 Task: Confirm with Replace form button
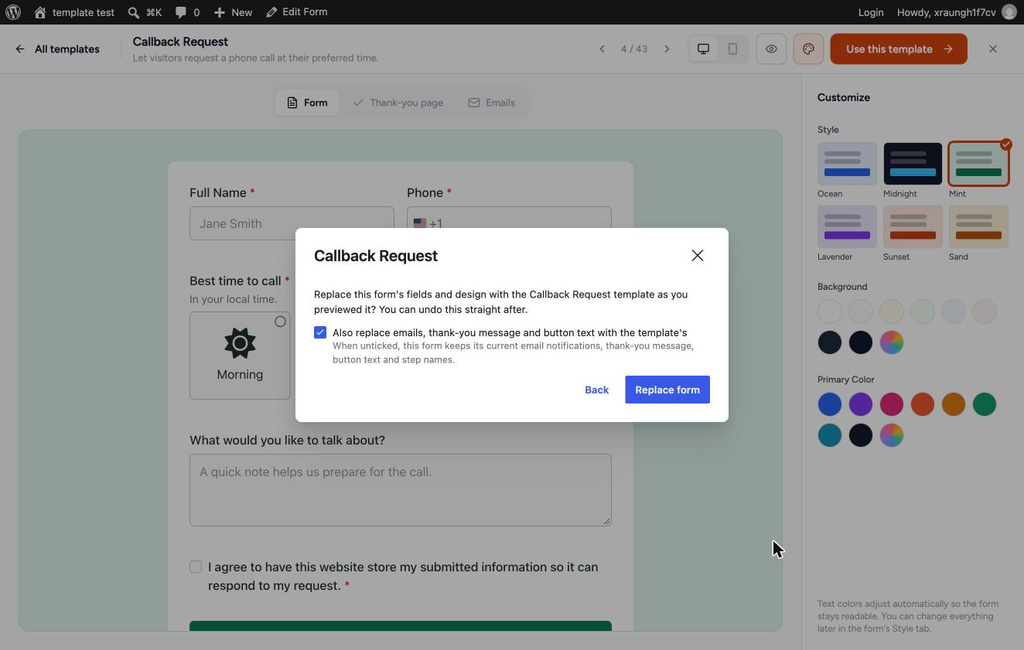coord(667,389)
